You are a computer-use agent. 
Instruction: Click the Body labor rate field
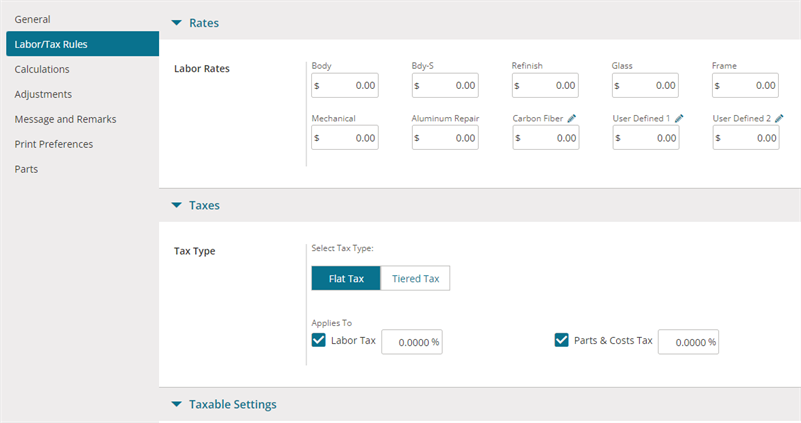coord(345,85)
